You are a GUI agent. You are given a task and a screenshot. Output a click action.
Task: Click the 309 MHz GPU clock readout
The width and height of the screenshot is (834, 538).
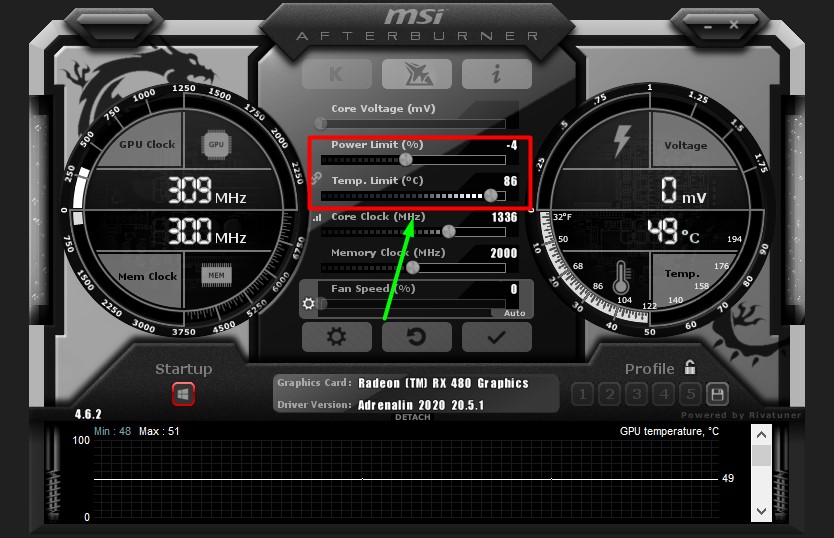[x=207, y=191]
